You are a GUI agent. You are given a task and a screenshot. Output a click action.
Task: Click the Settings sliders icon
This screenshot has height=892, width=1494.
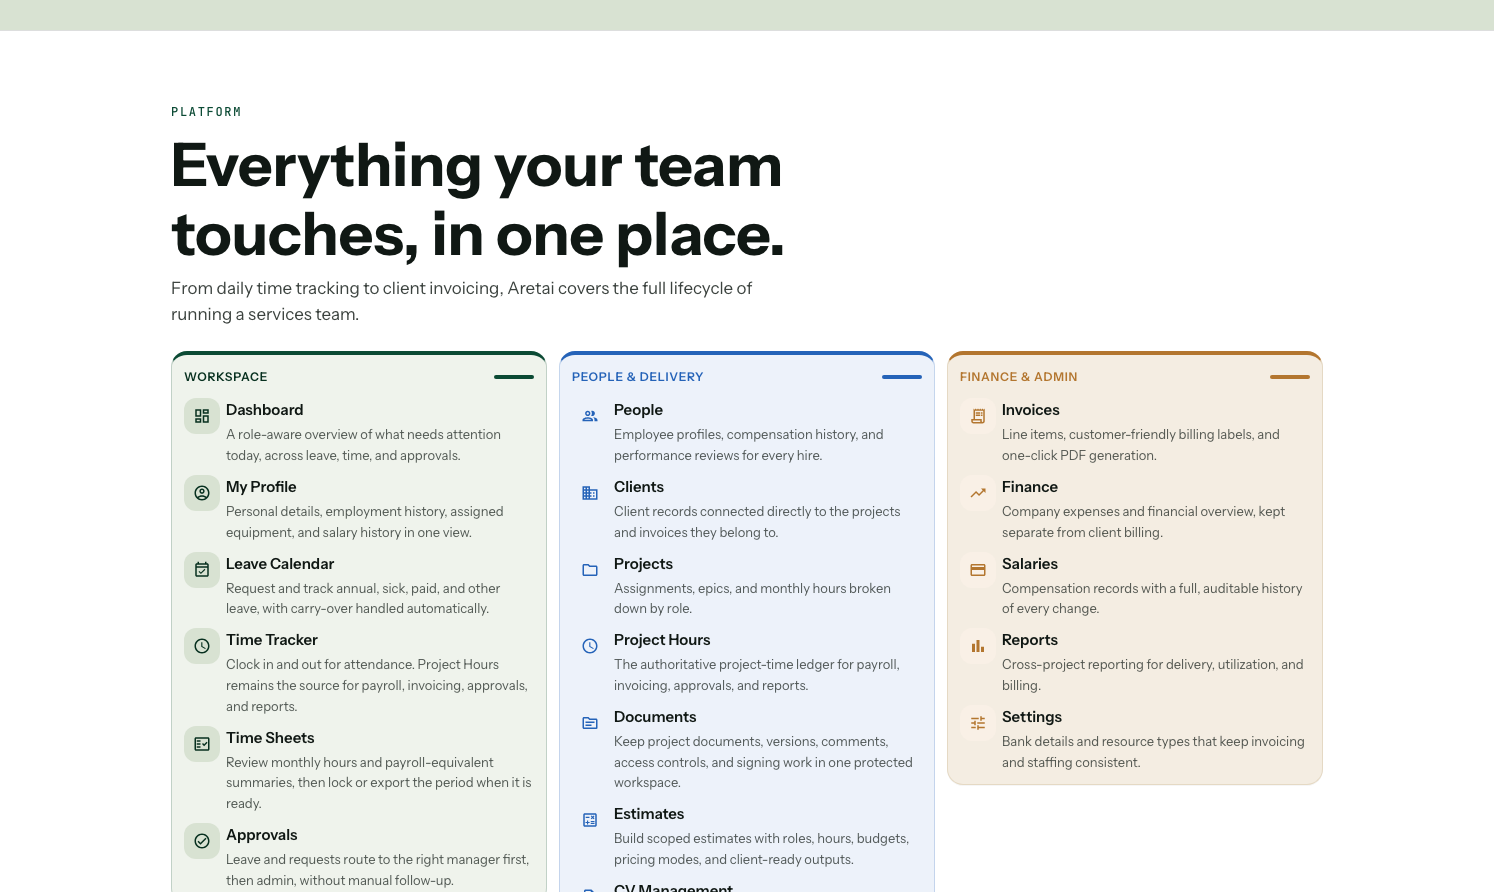click(x=978, y=723)
